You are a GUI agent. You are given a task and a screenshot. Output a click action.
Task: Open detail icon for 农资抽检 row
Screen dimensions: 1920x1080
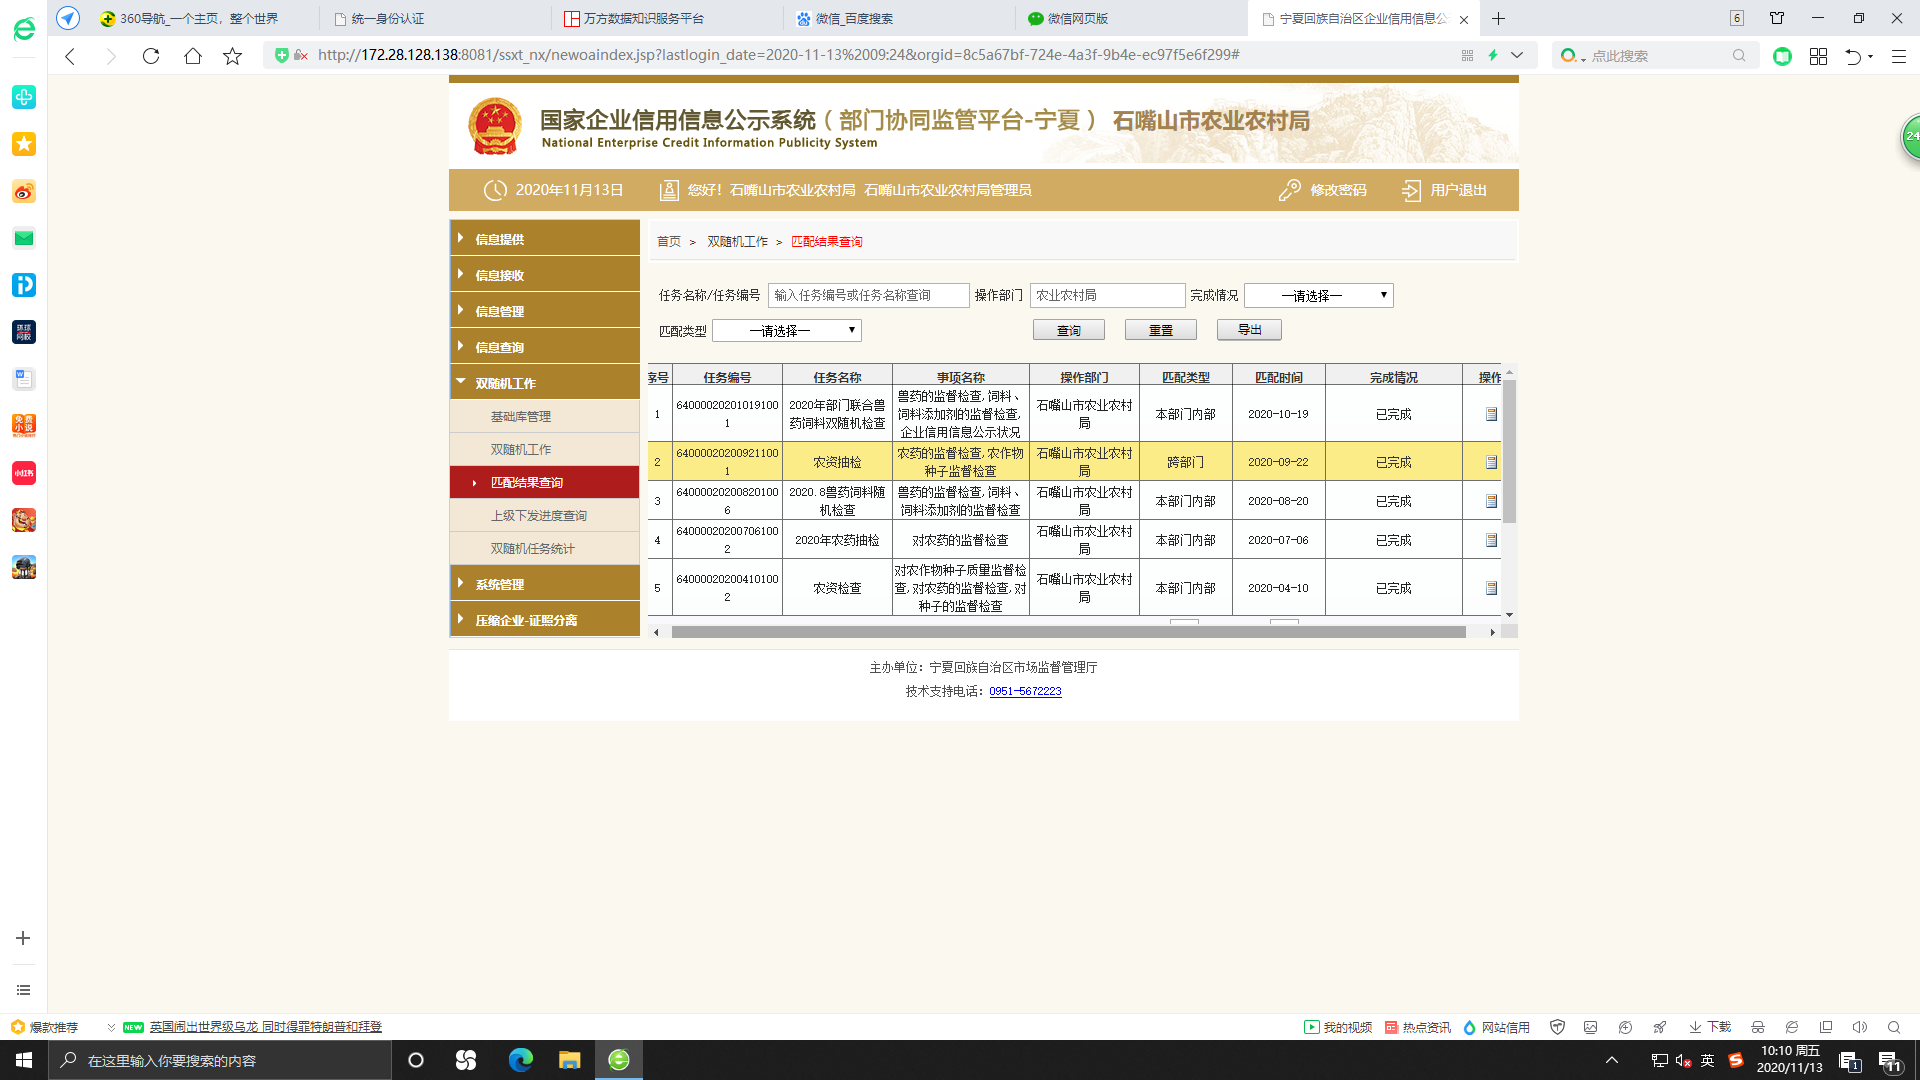click(1491, 462)
